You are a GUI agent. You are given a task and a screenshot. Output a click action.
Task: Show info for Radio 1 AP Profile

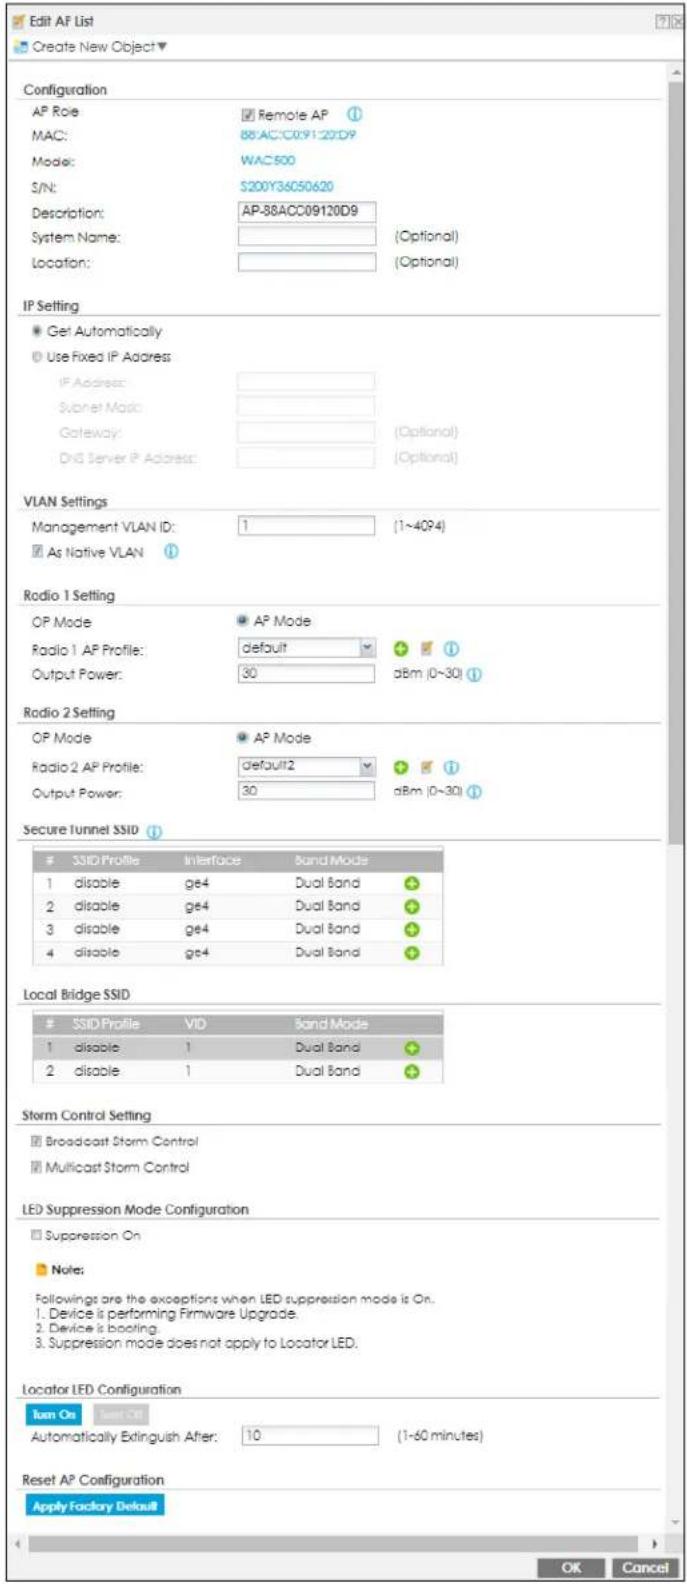pyautogui.click(x=451, y=650)
